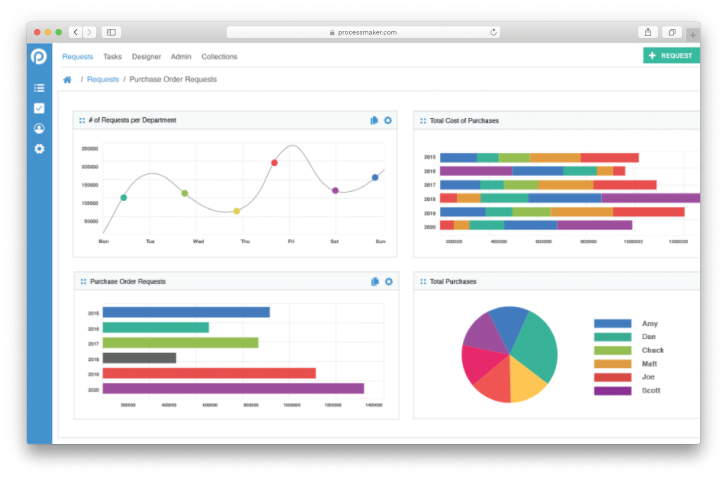Viewport: 727px width, 477px height.
Task: Open the Admin menu
Action: 181,57
